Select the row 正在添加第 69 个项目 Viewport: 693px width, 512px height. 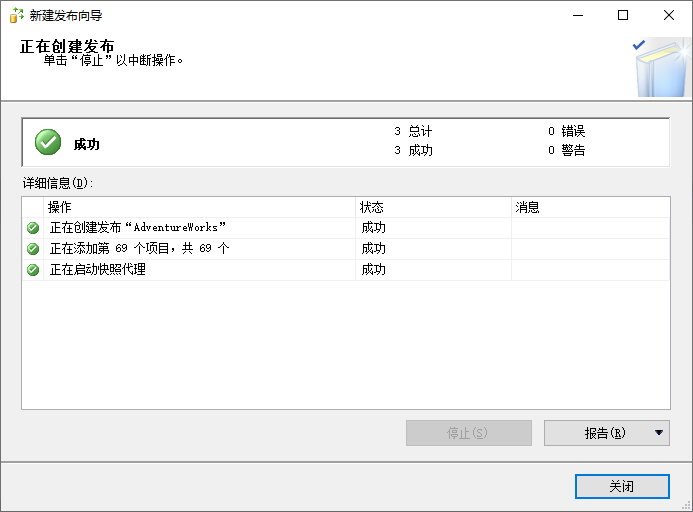346,248
